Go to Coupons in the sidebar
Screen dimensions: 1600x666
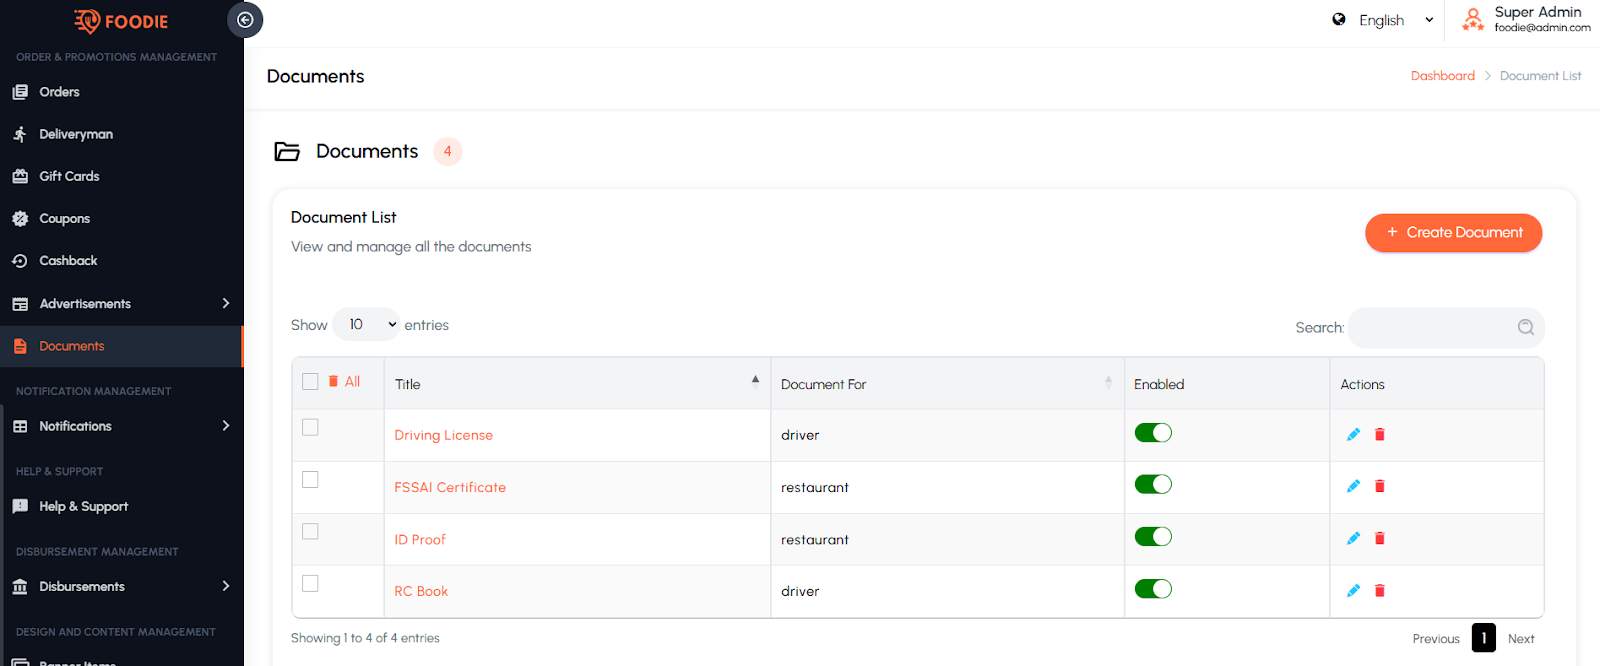click(x=65, y=219)
